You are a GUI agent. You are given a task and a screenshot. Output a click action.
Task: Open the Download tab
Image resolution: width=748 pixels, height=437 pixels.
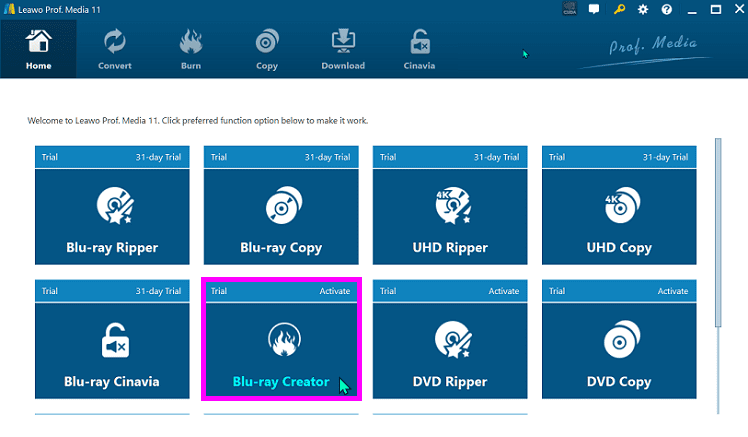[x=343, y=49]
